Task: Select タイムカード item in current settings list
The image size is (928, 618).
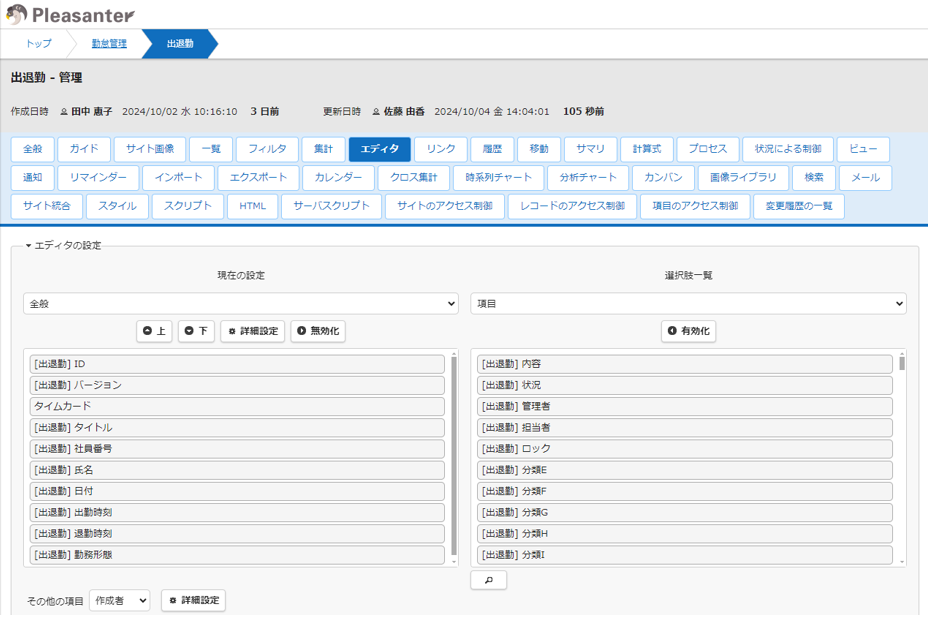Action: (237, 406)
